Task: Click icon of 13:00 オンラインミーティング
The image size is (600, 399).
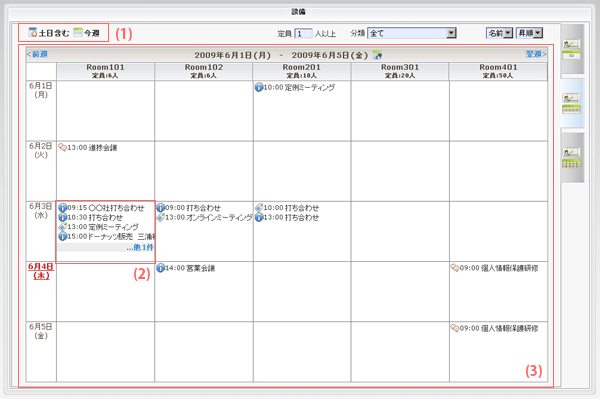Action: [161, 217]
